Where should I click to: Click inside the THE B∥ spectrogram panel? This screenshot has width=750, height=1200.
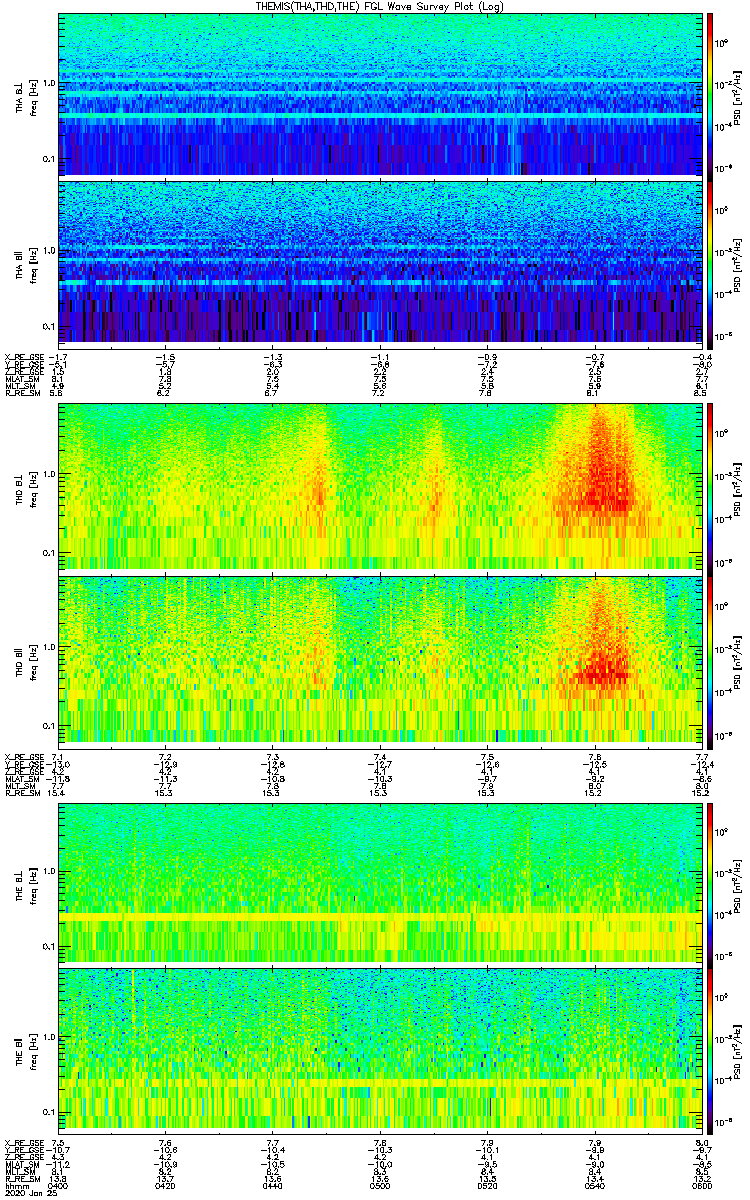pyautogui.click(x=380, y=1050)
